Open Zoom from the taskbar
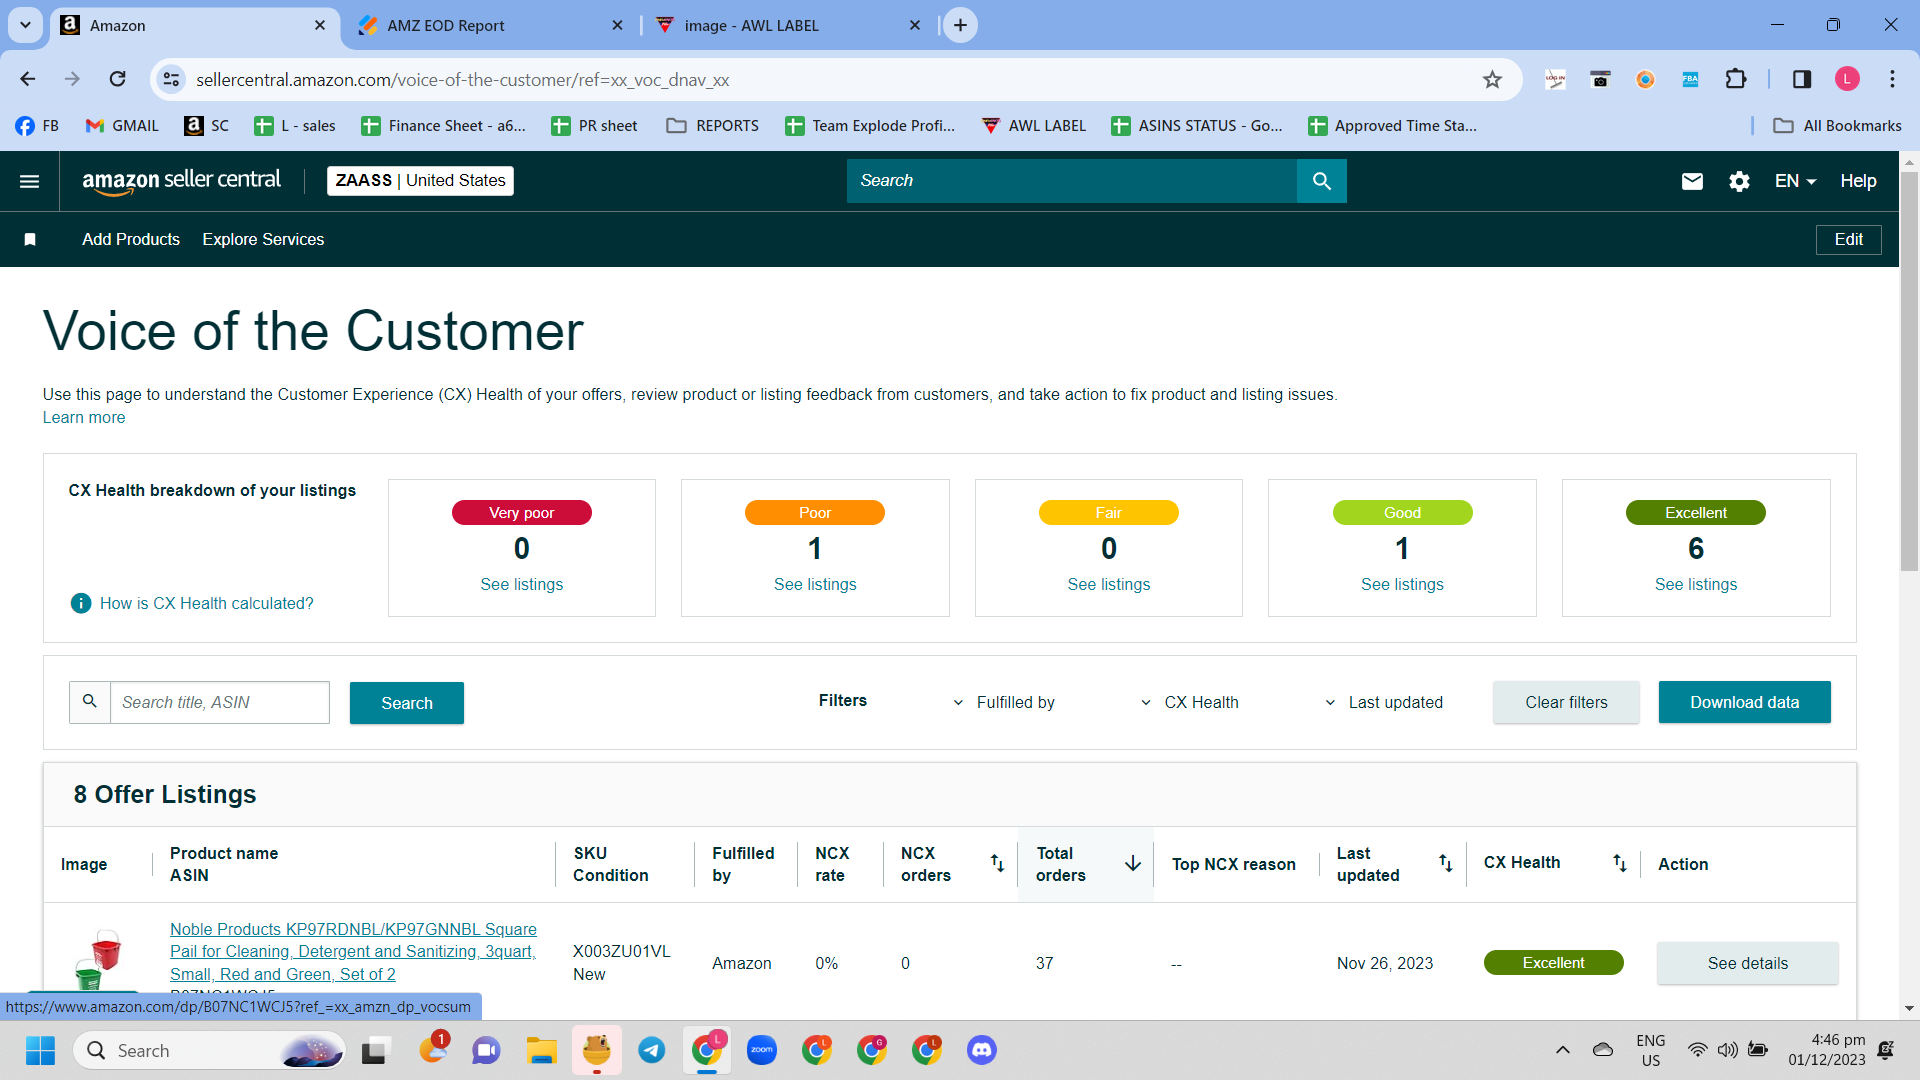The width and height of the screenshot is (1920, 1080). (762, 1050)
